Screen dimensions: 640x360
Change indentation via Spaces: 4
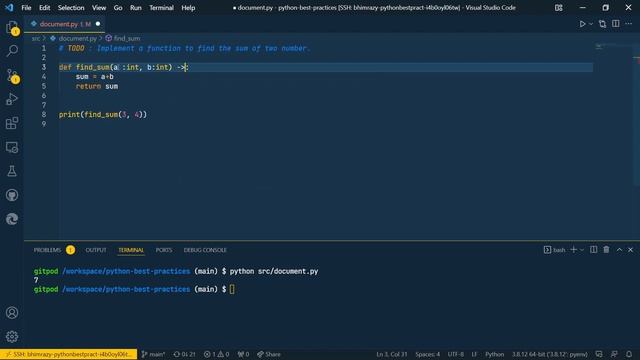[427, 354]
